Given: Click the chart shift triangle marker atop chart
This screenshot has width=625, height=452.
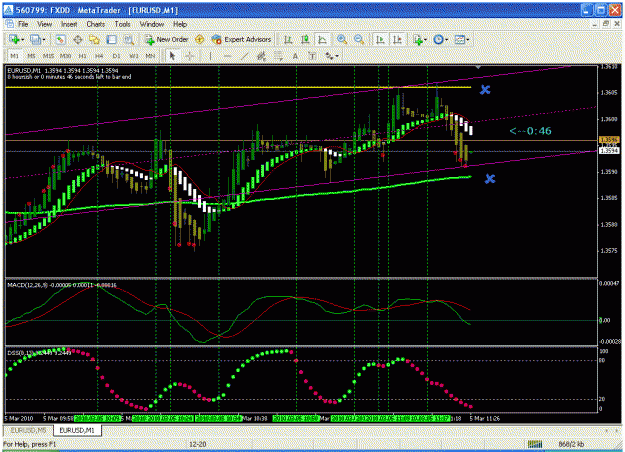Looking at the screenshot, I should (x=478, y=67).
